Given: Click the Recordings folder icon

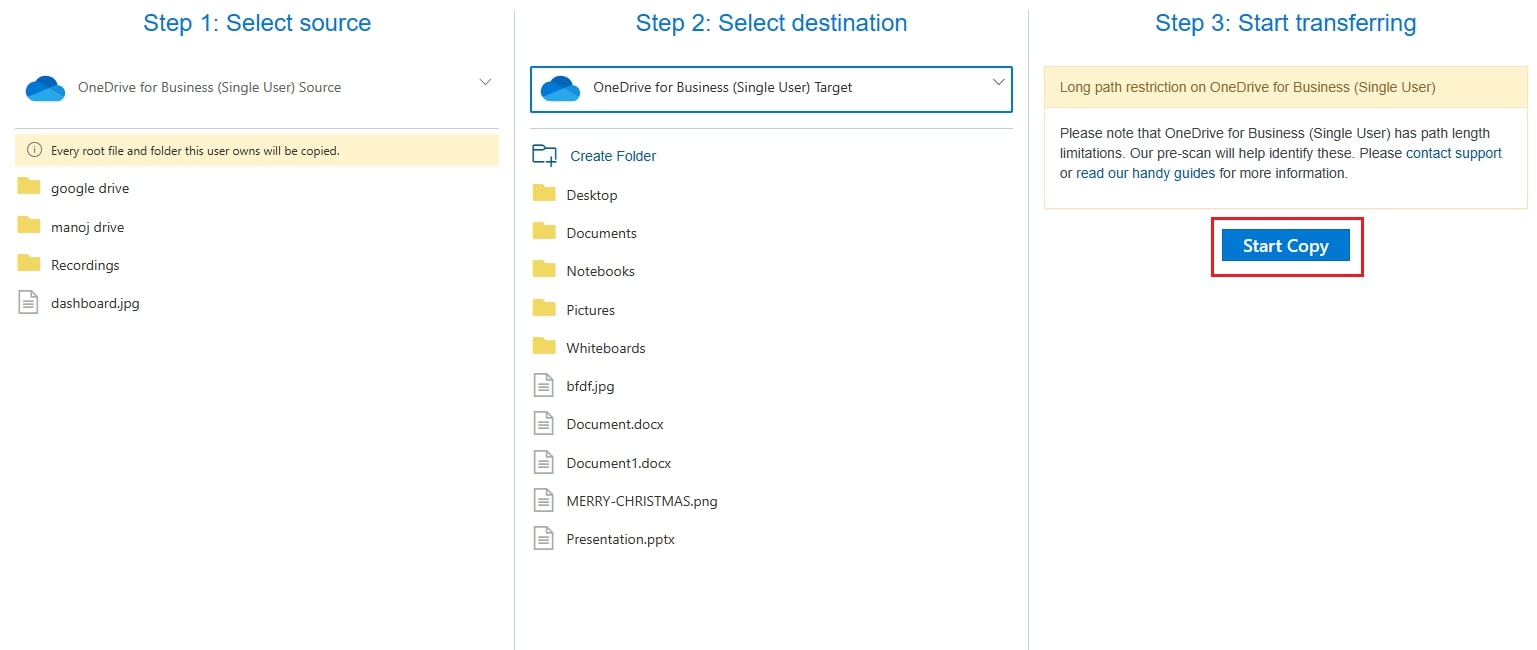Looking at the screenshot, I should (29, 264).
